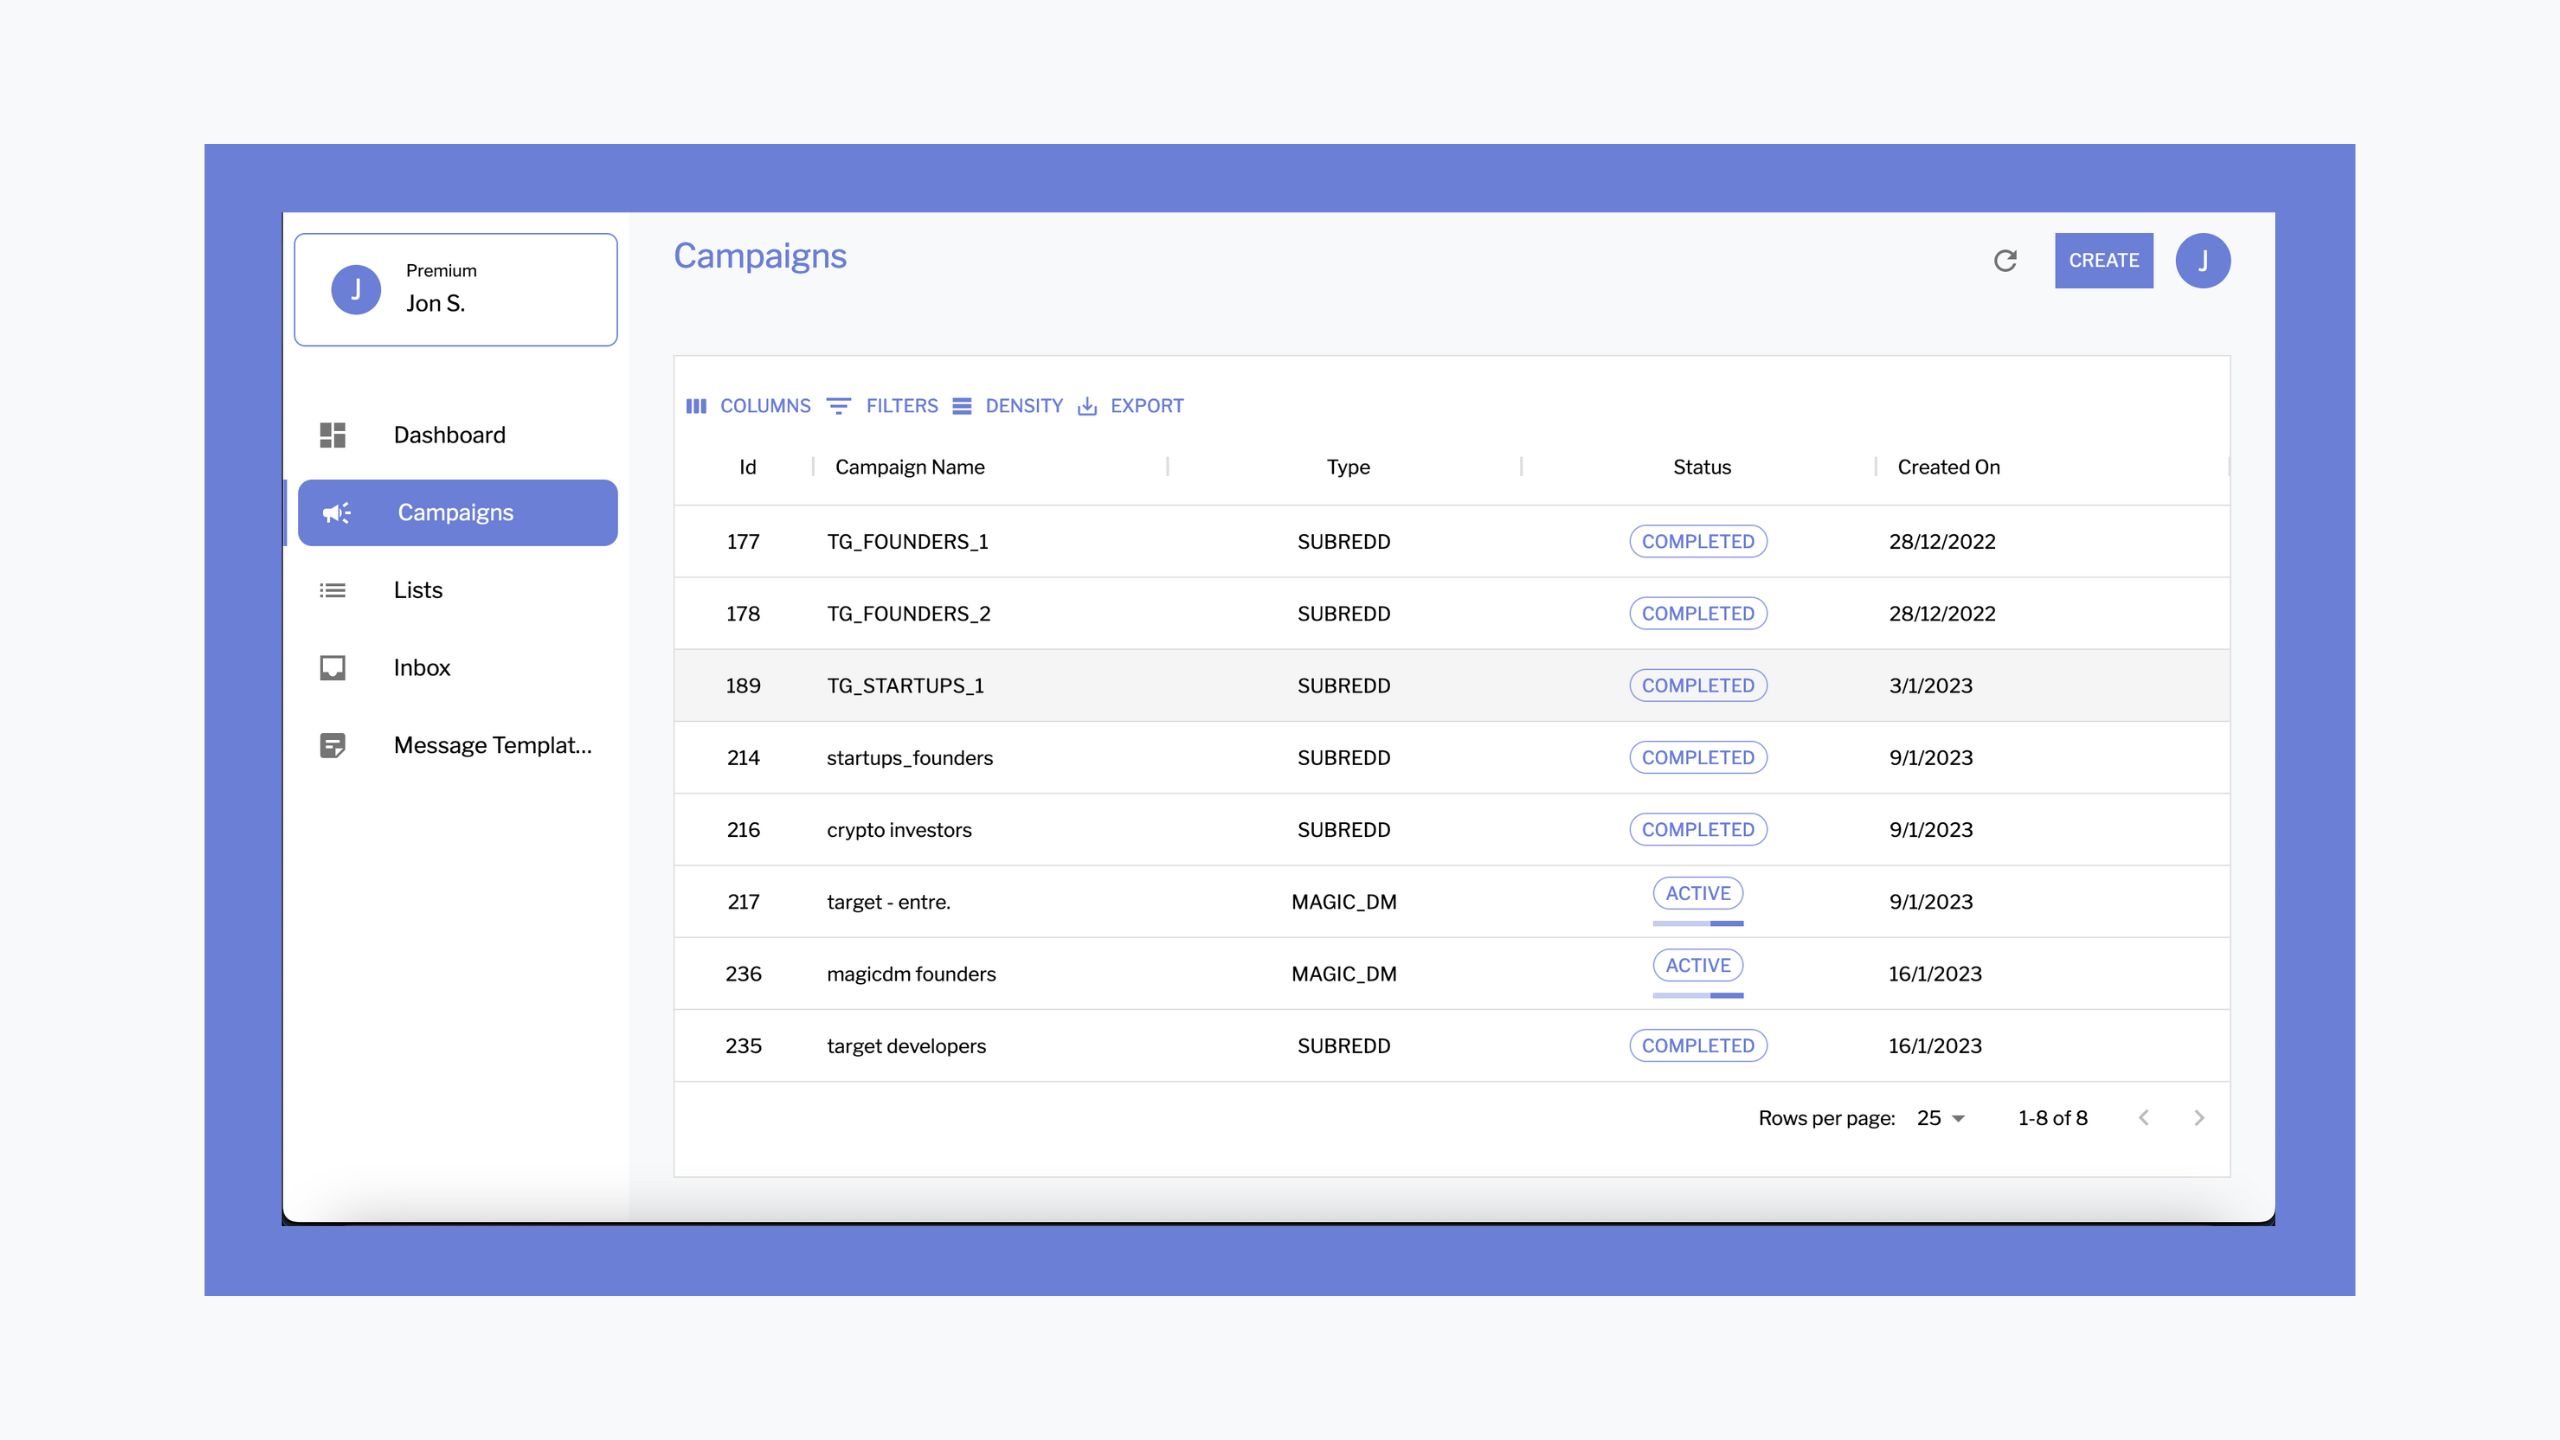Click the ACTIVE status chip for magicdm founders

pos(1698,966)
